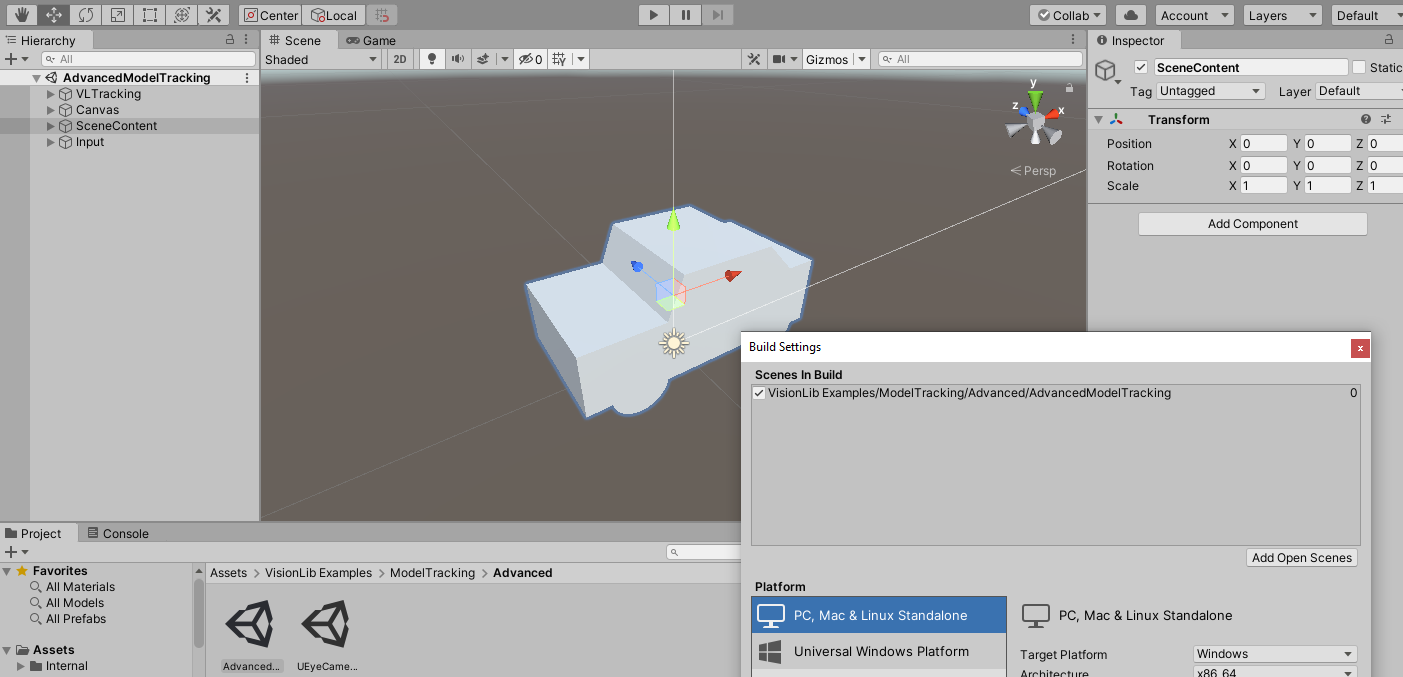Toggle pivot Center mode button
The width and height of the screenshot is (1403, 677).
(x=270, y=15)
